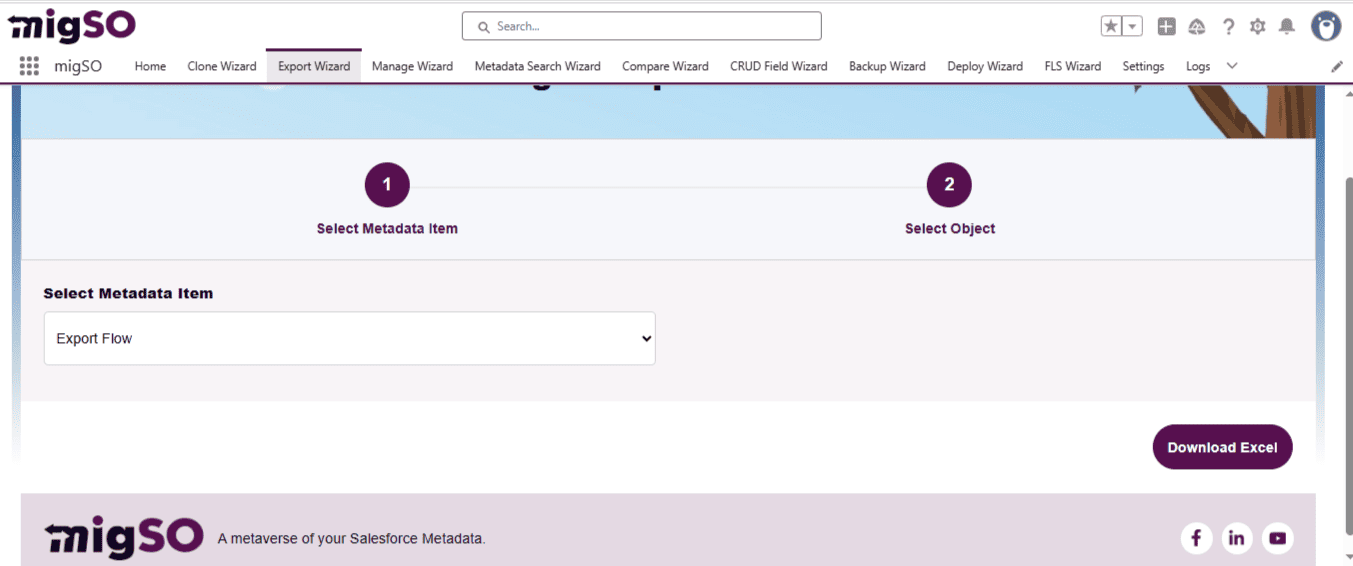Click the migSO logo in footer
The width and height of the screenshot is (1353, 566).
124,538
